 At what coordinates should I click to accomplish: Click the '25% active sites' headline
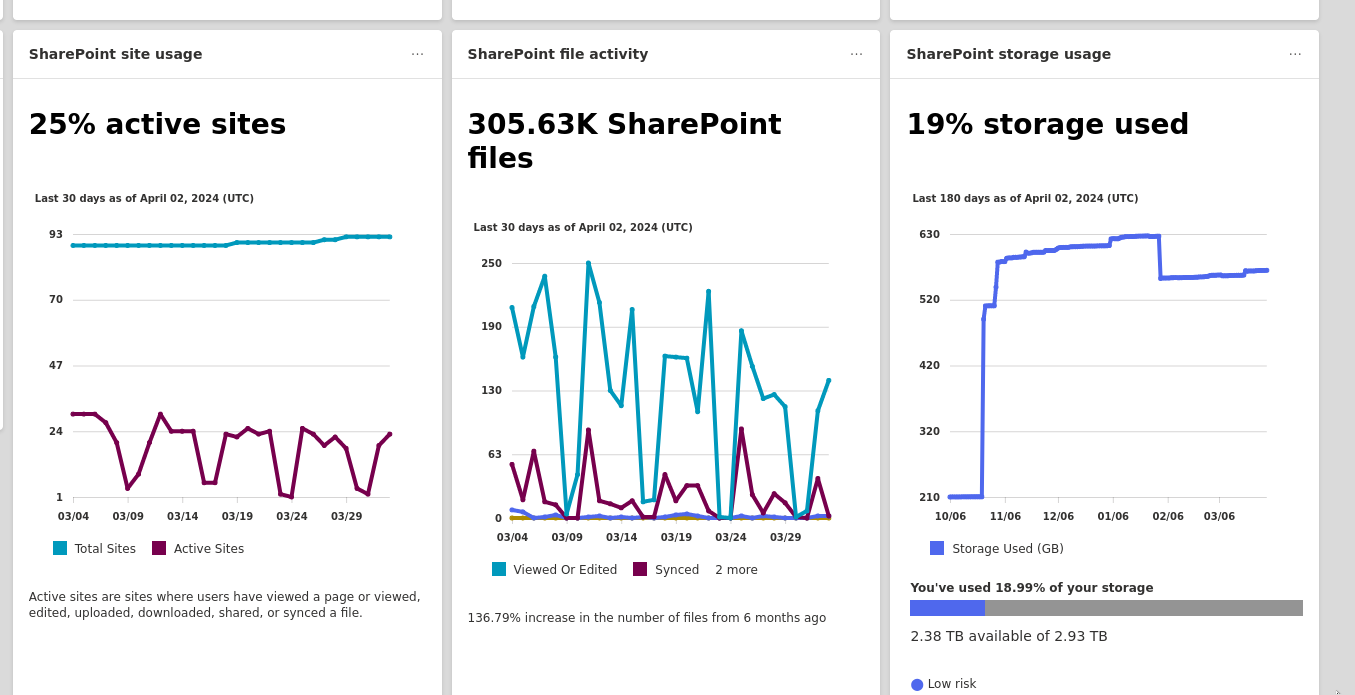pos(157,125)
